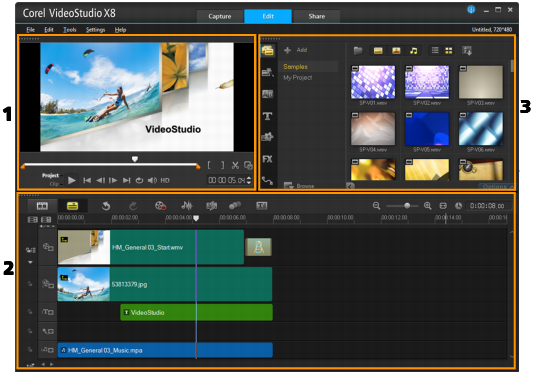The height and width of the screenshot is (387, 535).
Task: Open the Graphic library icon
Action: 268,137
